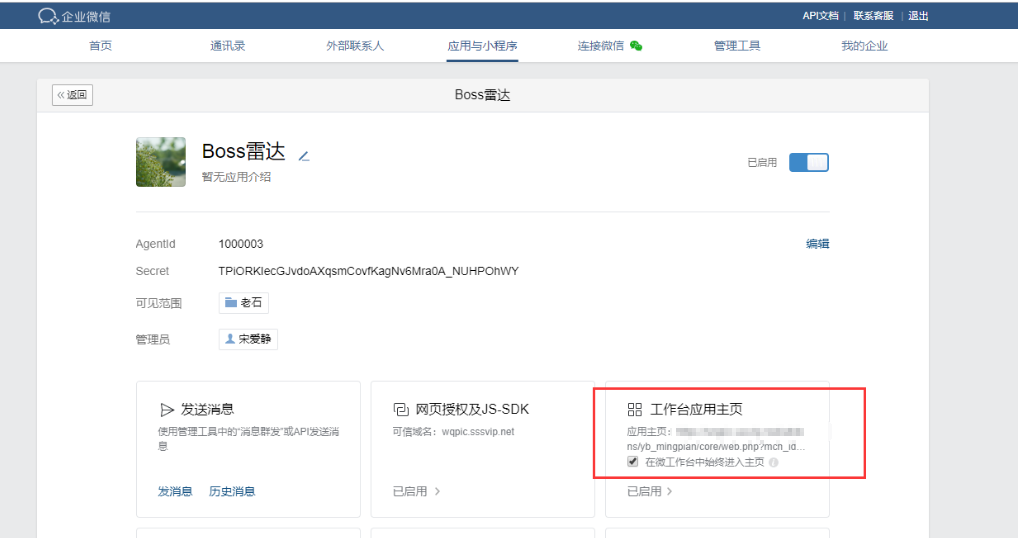The width and height of the screenshot is (1019, 538).
Task: Expand 已启用 under 工作台应用主页
Action: (x=650, y=491)
